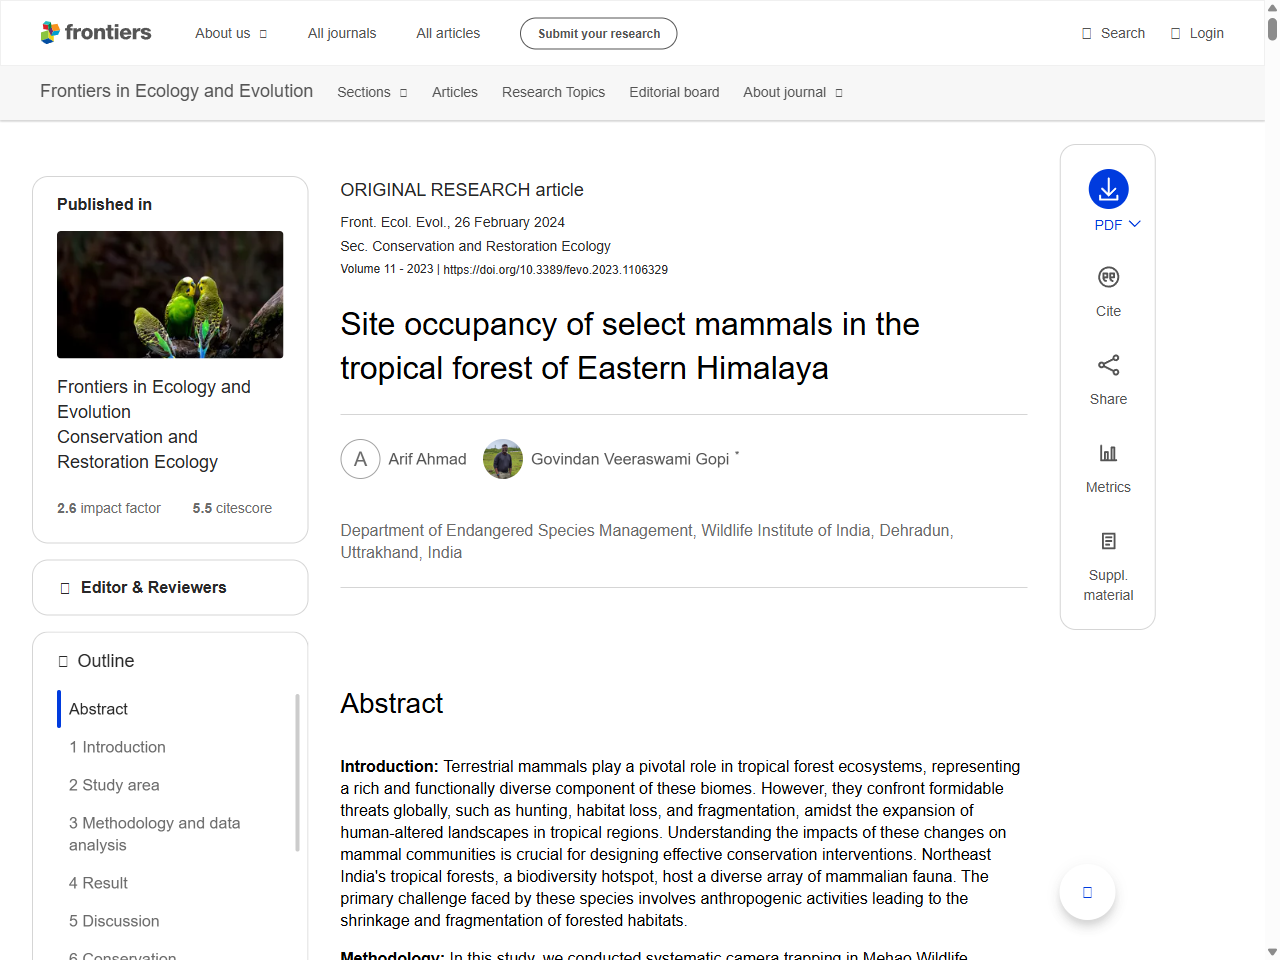Expand the About us menu

coord(230,33)
